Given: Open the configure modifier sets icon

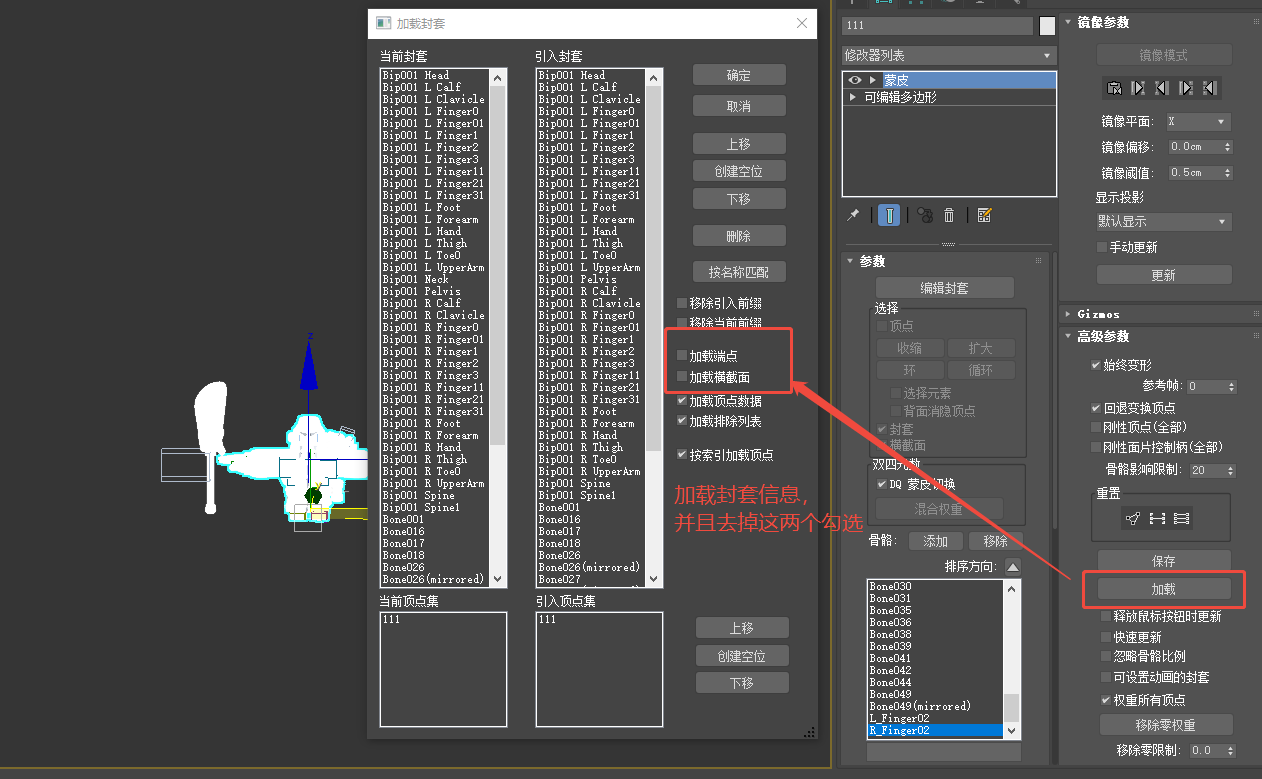Looking at the screenshot, I should (984, 215).
